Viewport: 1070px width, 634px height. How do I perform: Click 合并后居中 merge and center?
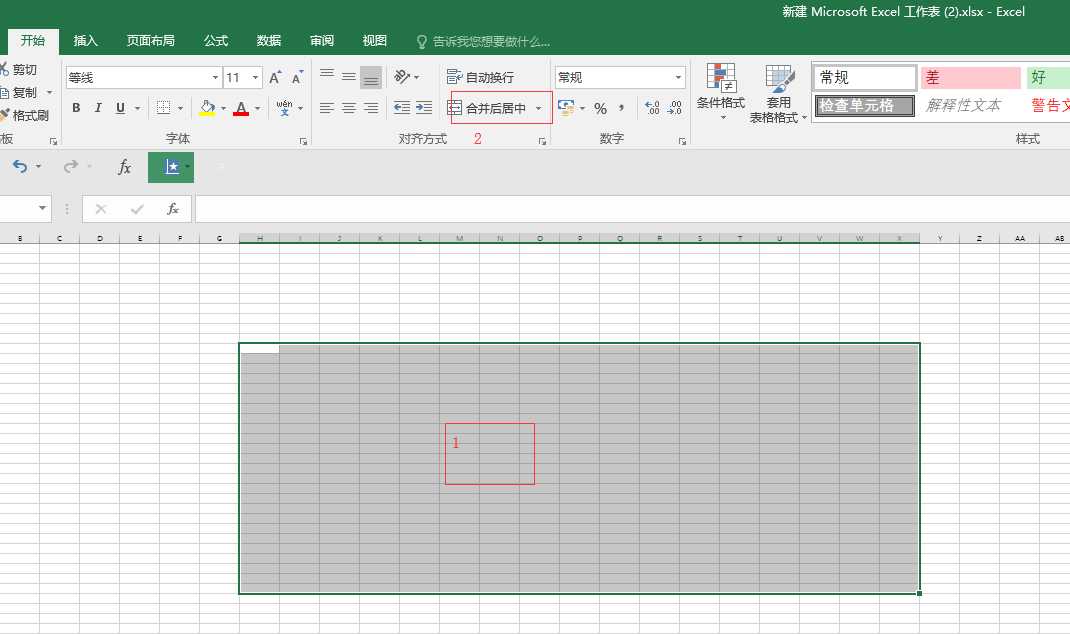[487, 108]
